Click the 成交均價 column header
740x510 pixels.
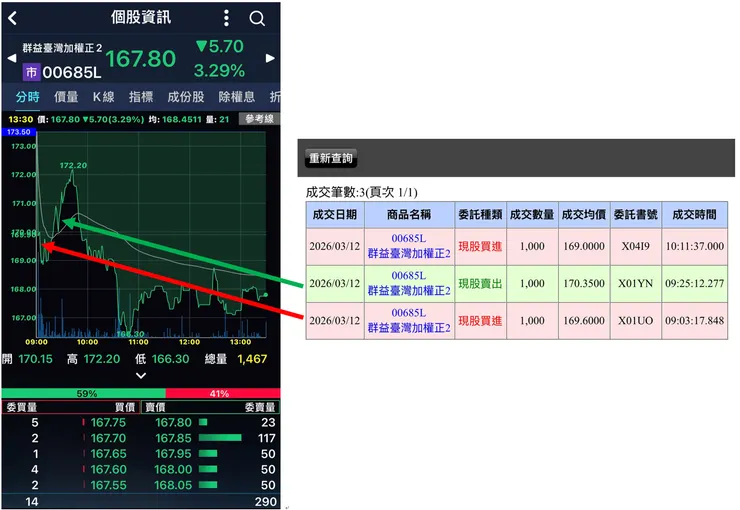[x=584, y=215]
